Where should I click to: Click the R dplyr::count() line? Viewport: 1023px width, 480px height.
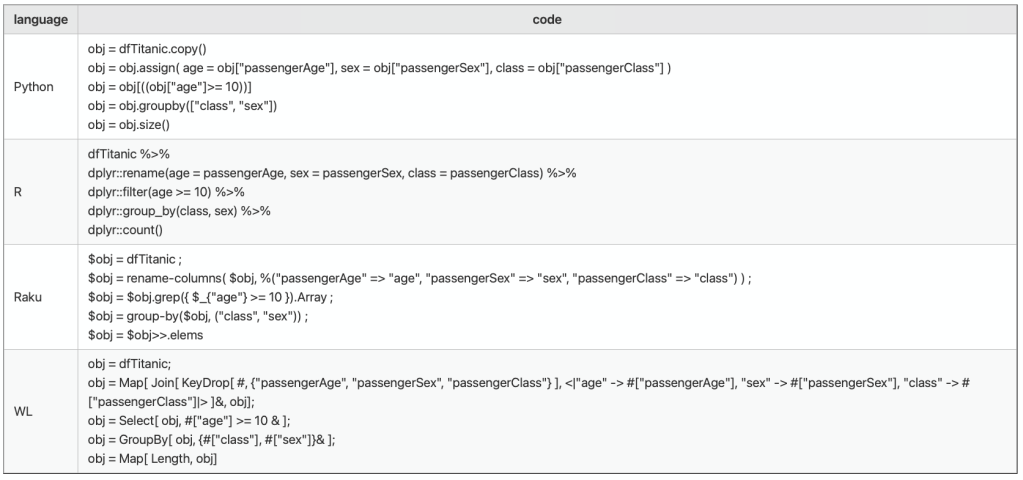point(125,230)
